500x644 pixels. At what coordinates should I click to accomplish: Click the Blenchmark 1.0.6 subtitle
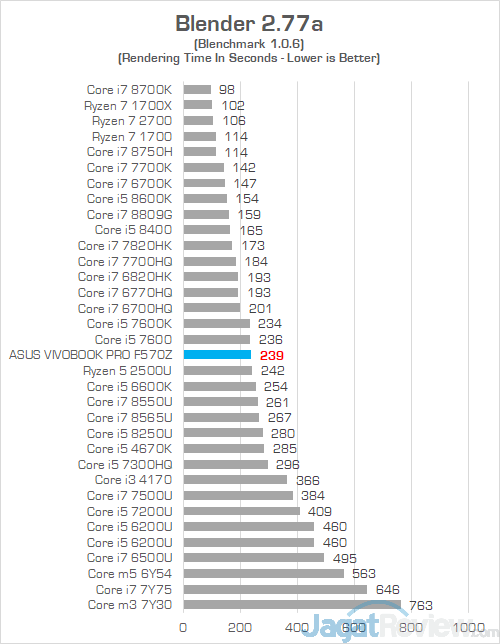(249, 44)
